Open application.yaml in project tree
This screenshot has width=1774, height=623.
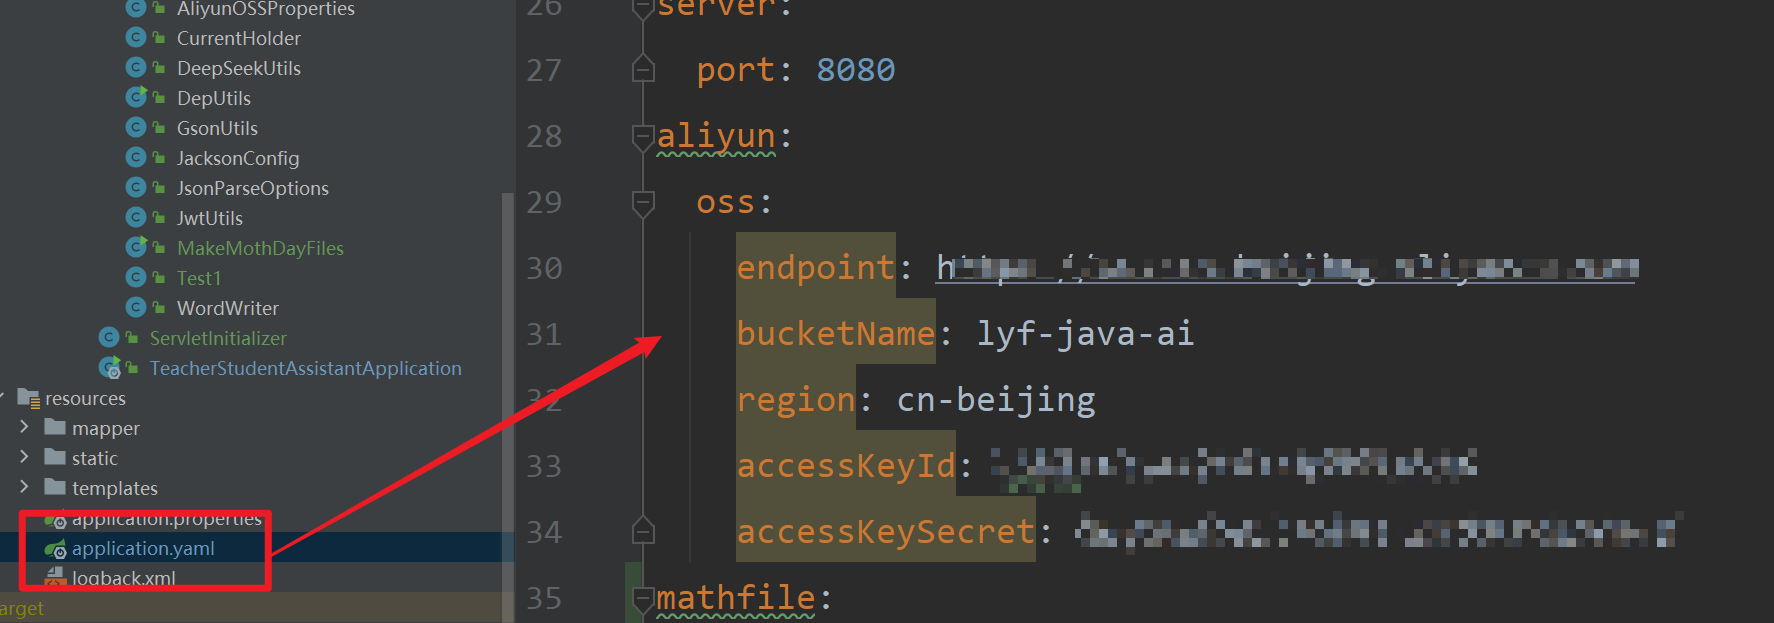point(143,548)
